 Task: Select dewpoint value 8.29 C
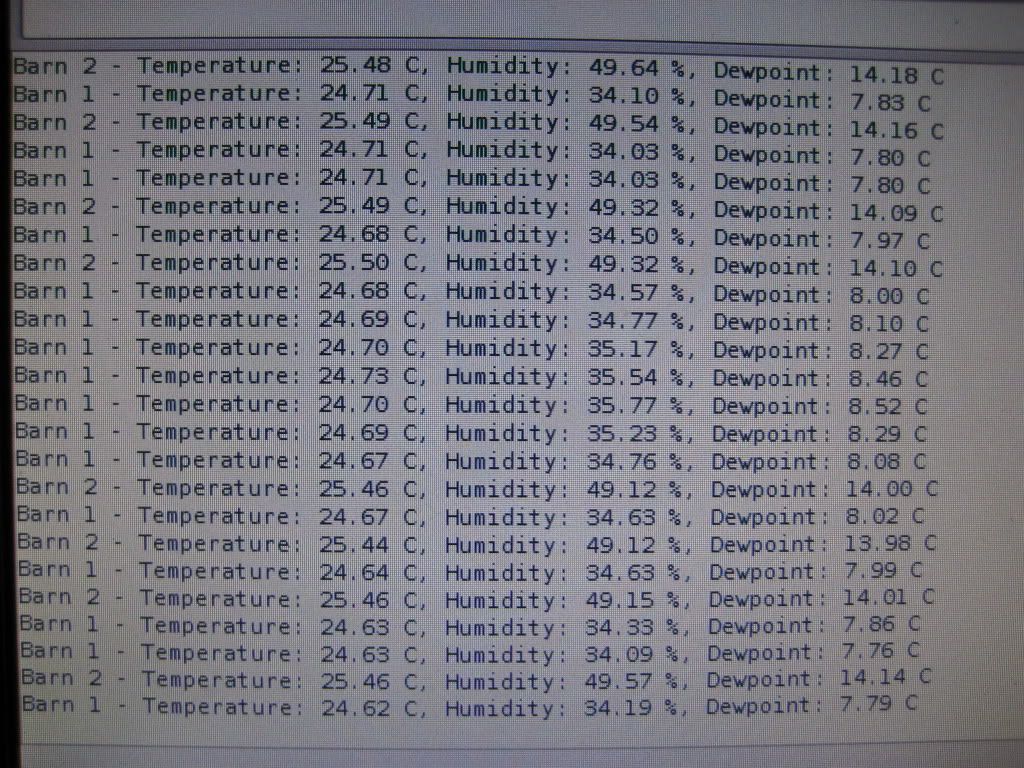(x=887, y=434)
